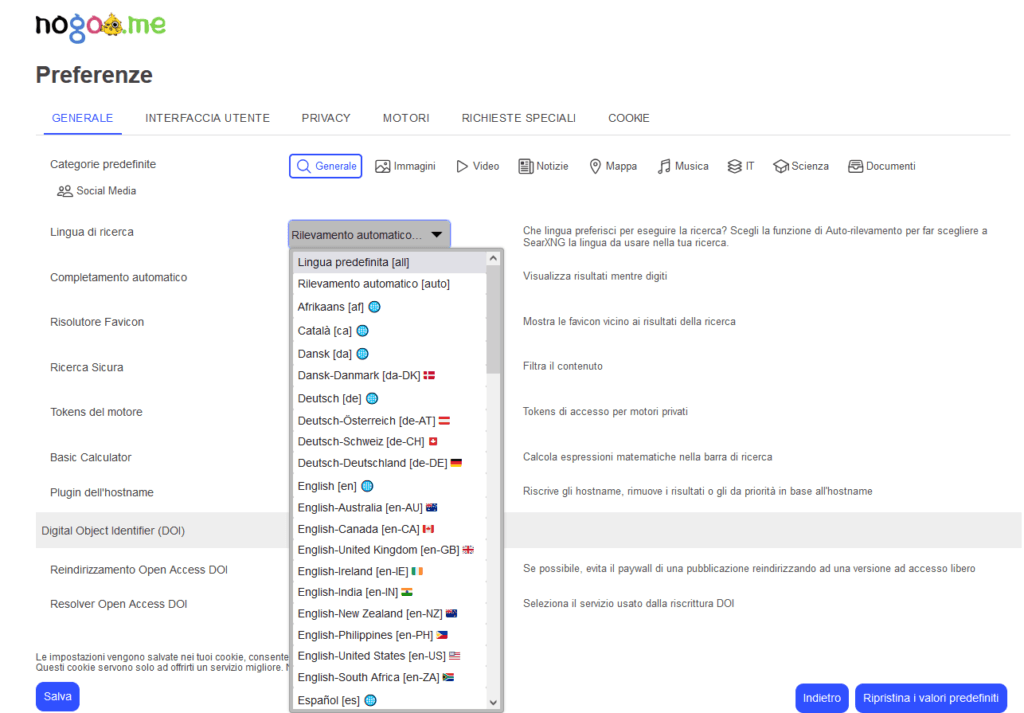Image resolution: width=1024 pixels, height=713 pixels.
Task: Select English [en] language
Action: [x=389, y=486]
